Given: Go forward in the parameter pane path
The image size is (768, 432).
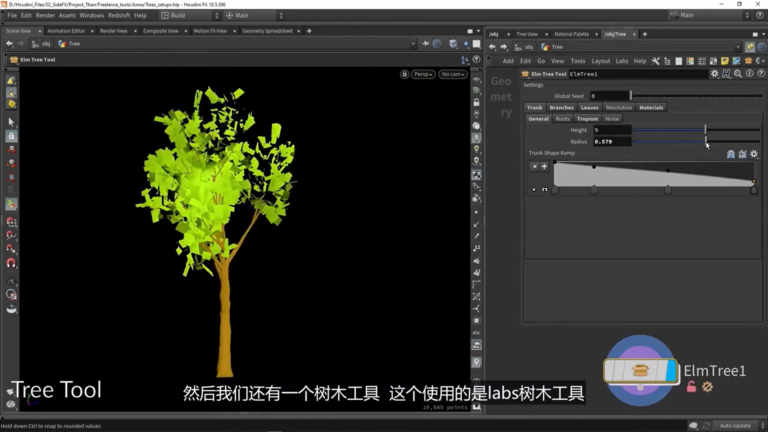Looking at the screenshot, I should point(504,47).
